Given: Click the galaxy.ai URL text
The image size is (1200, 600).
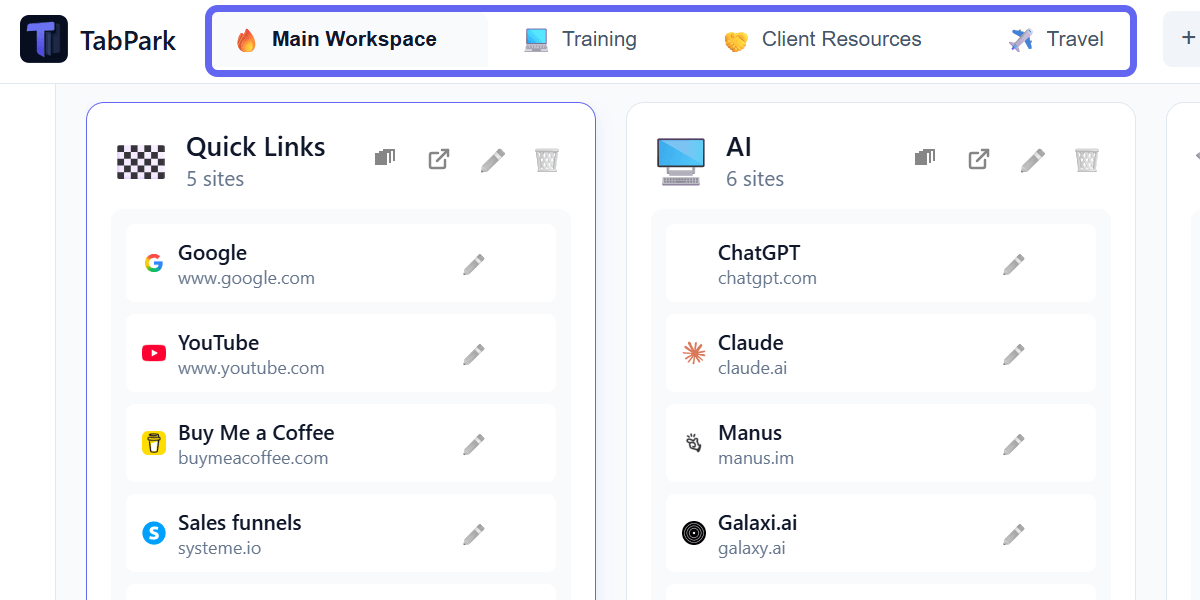Looking at the screenshot, I should (751, 548).
